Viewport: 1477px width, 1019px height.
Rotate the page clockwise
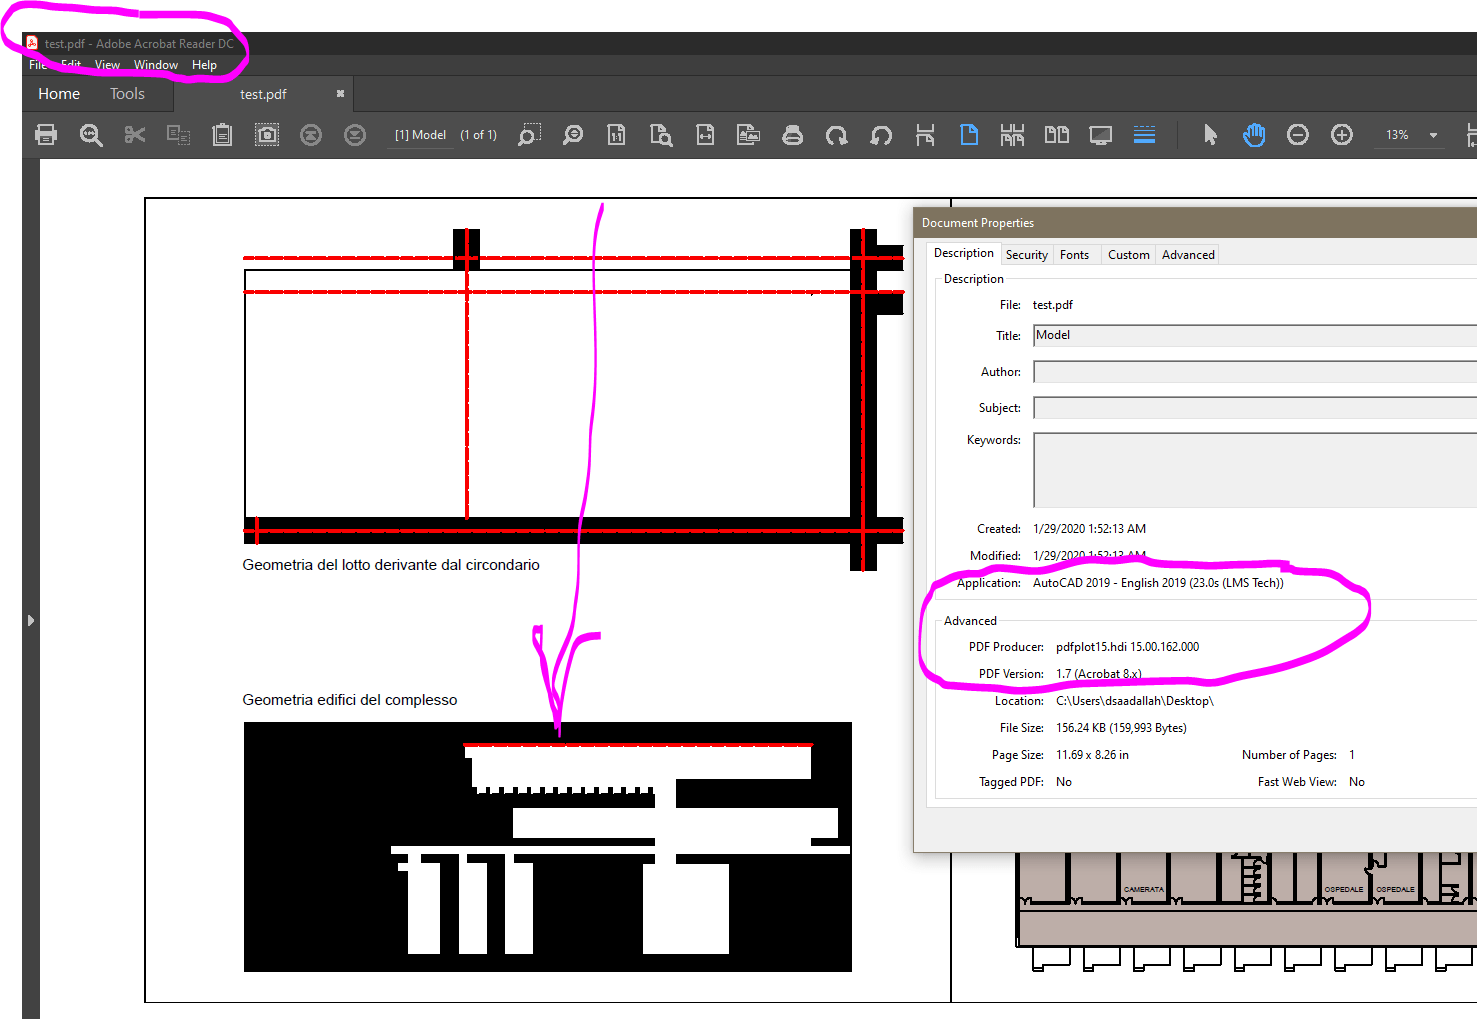click(837, 134)
